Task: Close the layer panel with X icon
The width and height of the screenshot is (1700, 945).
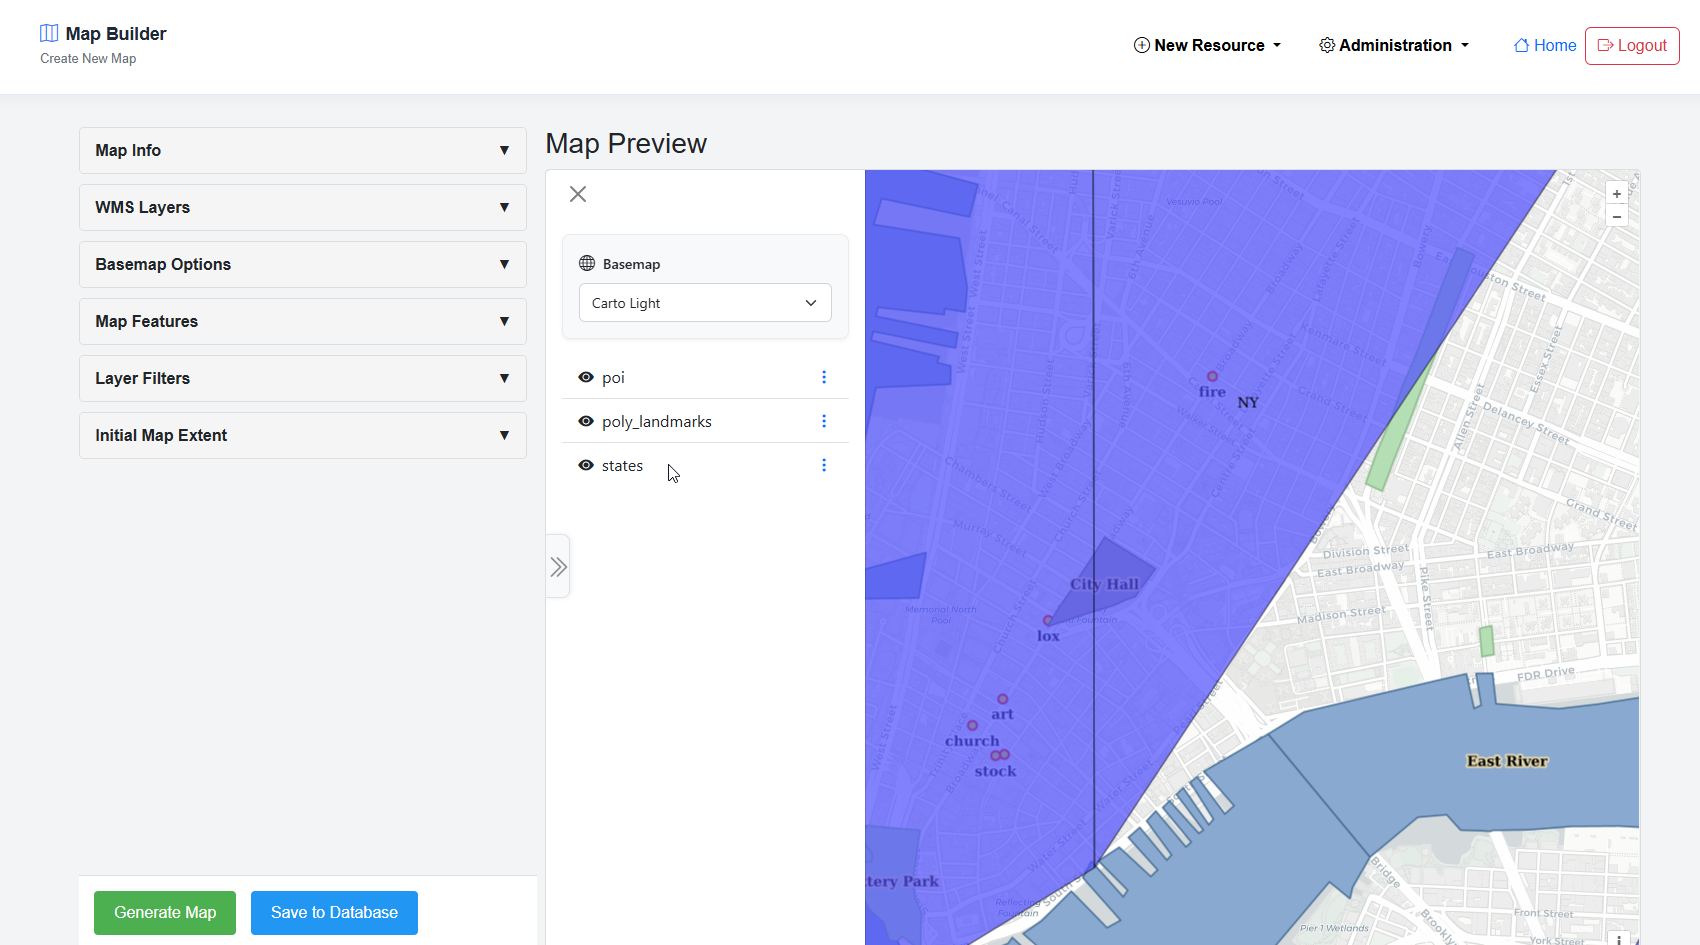Action: click(578, 194)
